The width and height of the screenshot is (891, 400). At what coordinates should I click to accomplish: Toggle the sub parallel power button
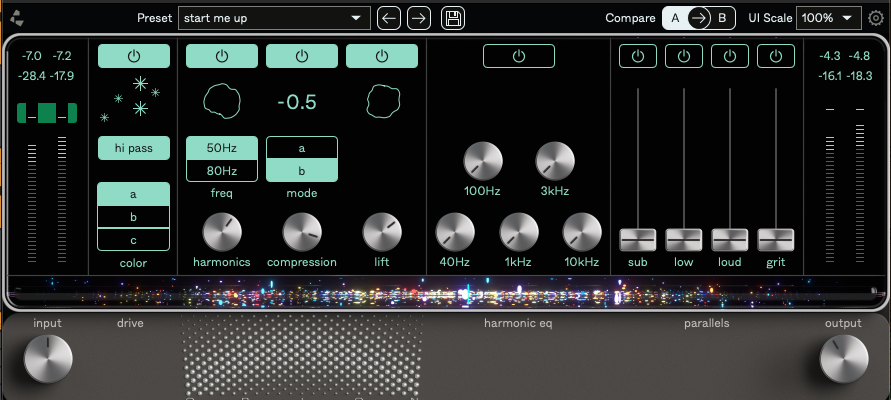point(638,57)
